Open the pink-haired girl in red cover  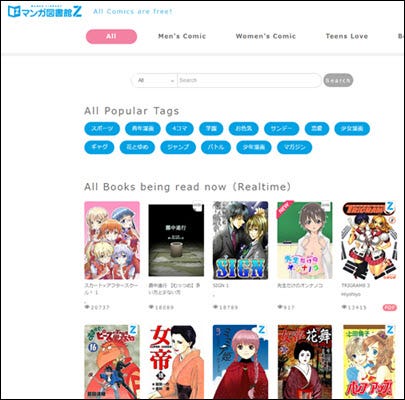click(x=240, y=362)
